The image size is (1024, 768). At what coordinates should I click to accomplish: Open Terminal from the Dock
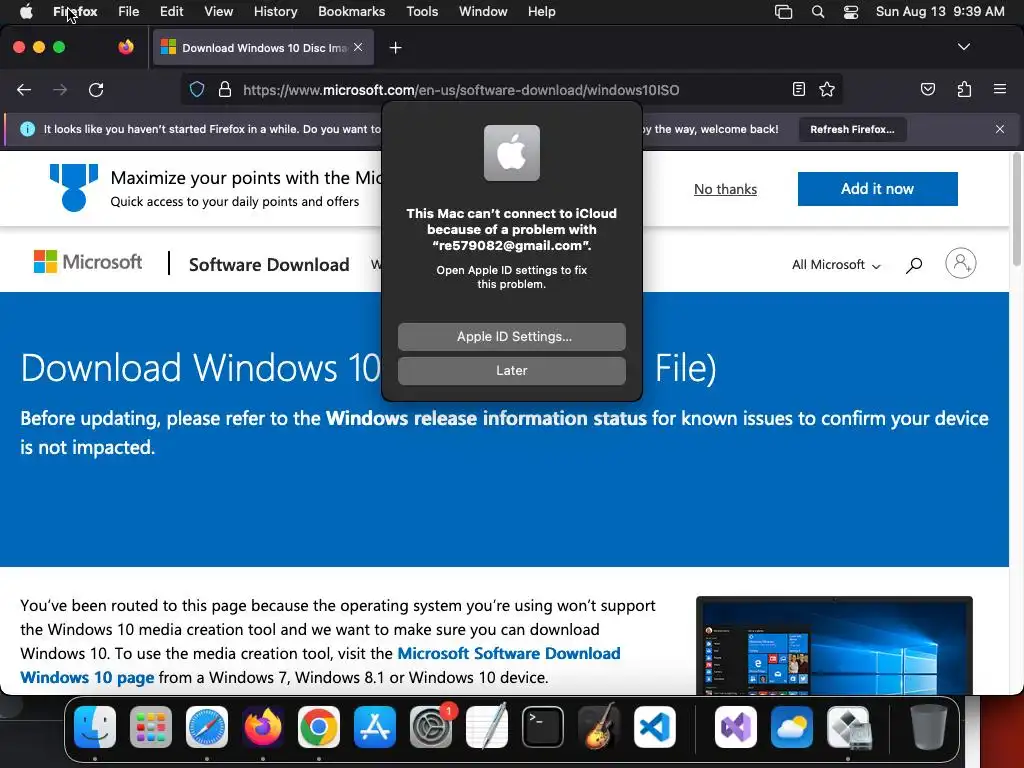[543, 727]
